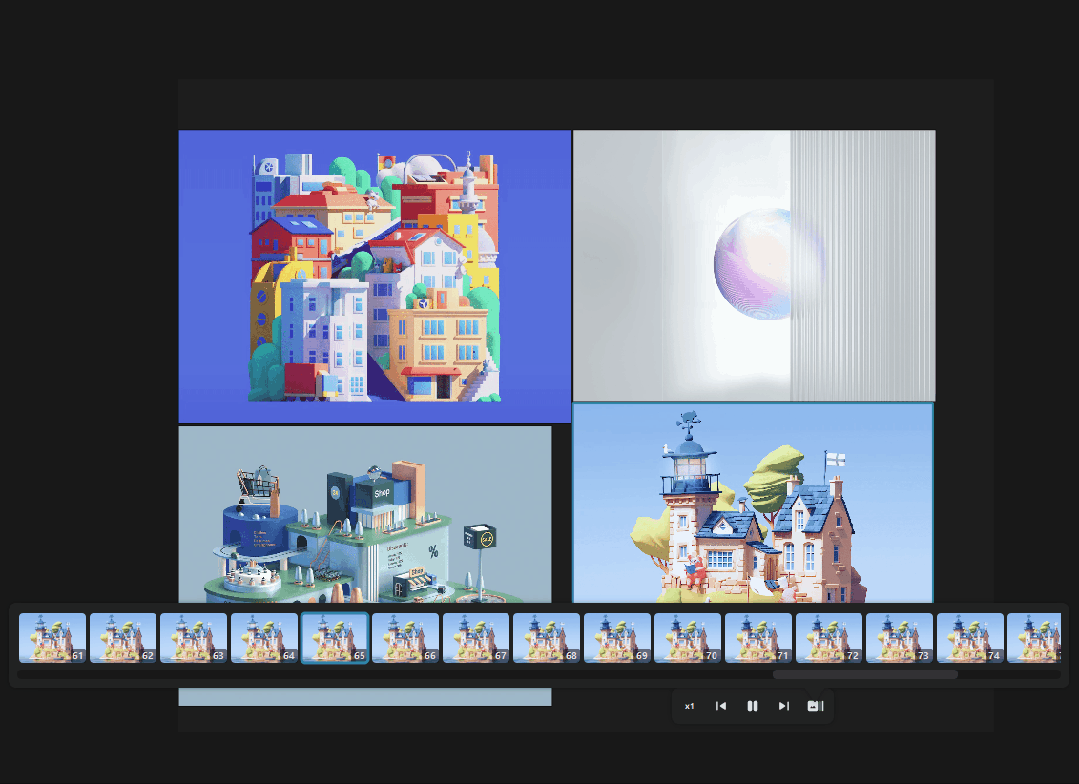
Task: Select frame 63 thumbnail
Action: click(193, 638)
